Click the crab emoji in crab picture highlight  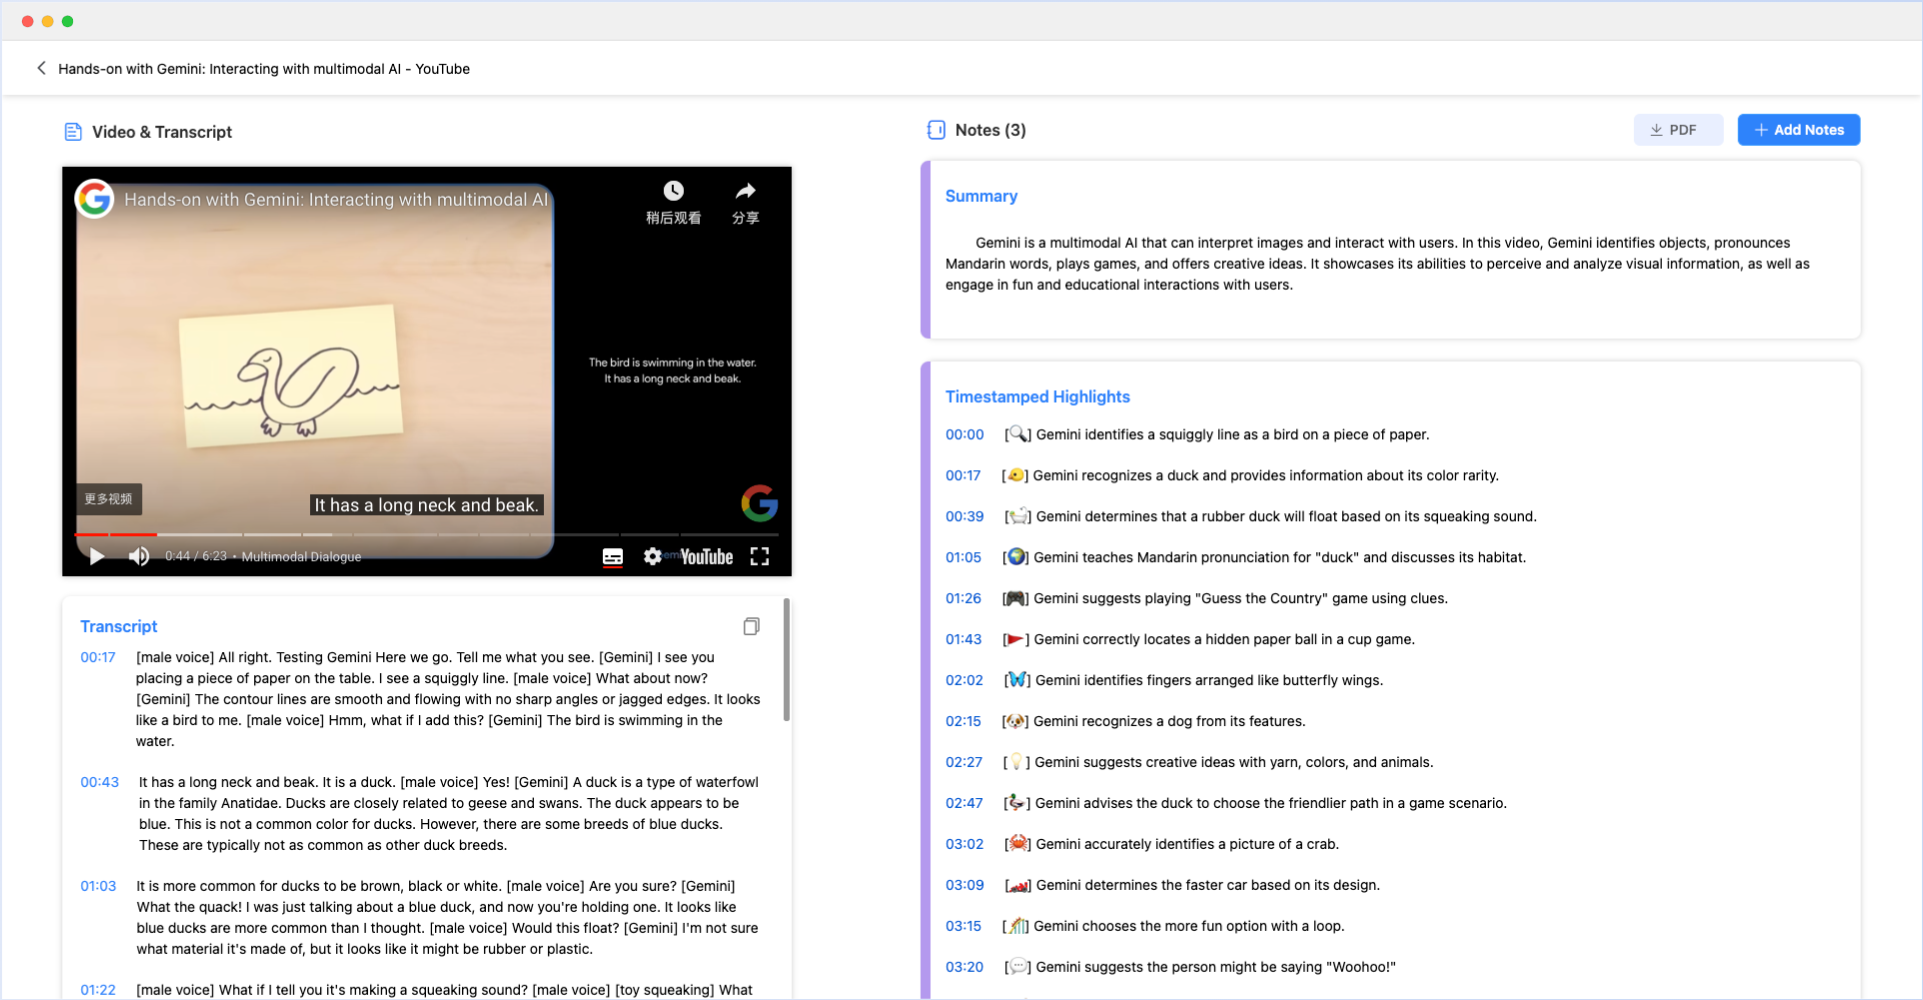tap(1018, 844)
